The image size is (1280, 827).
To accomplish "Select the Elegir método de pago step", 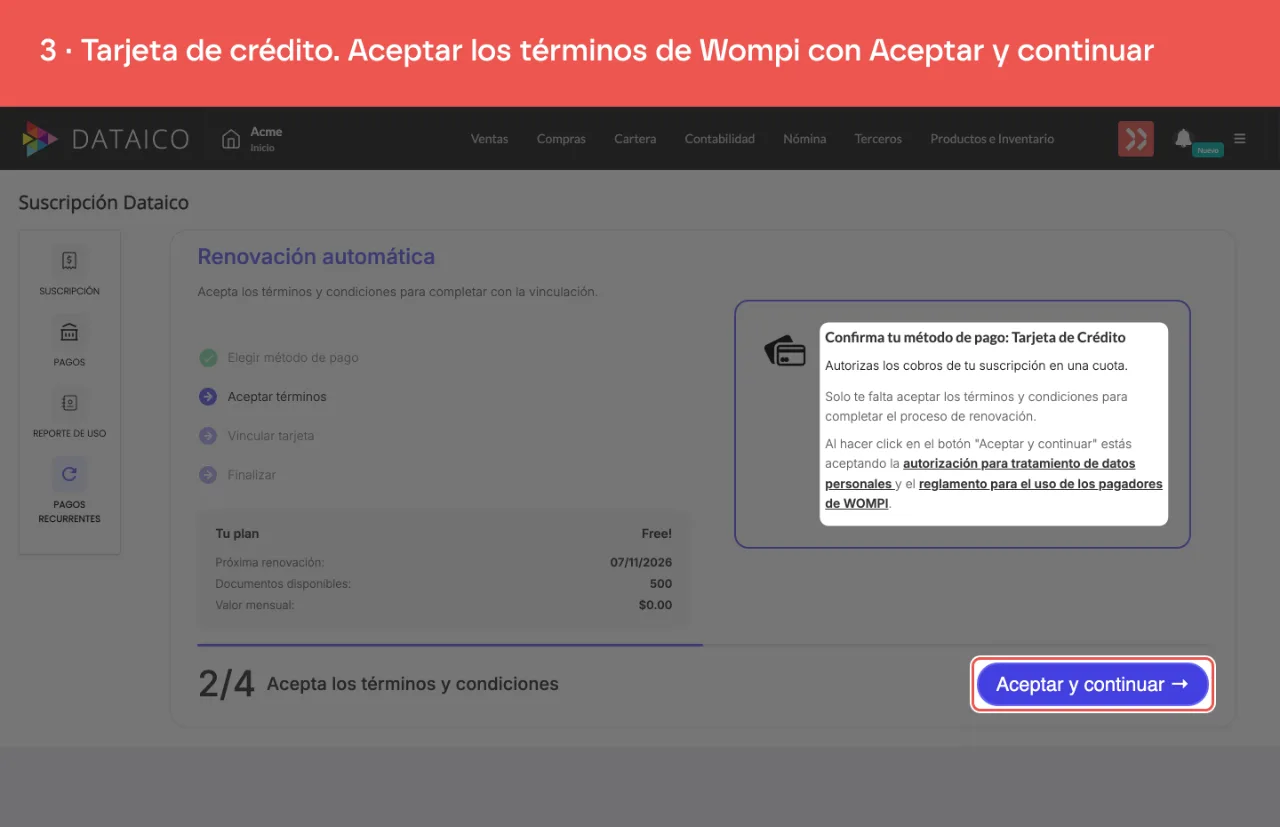I will pos(293,358).
